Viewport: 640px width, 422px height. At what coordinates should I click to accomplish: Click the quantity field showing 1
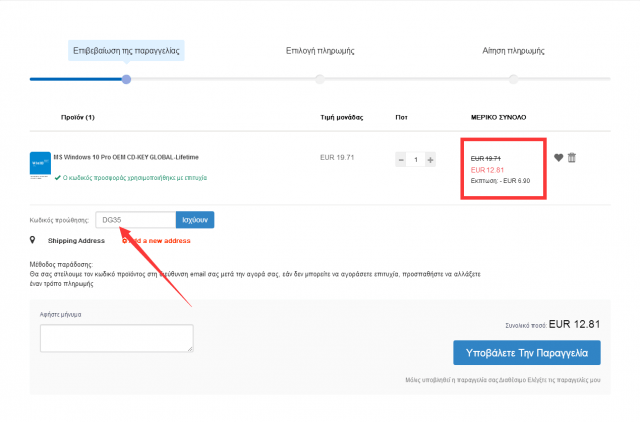(x=416, y=160)
